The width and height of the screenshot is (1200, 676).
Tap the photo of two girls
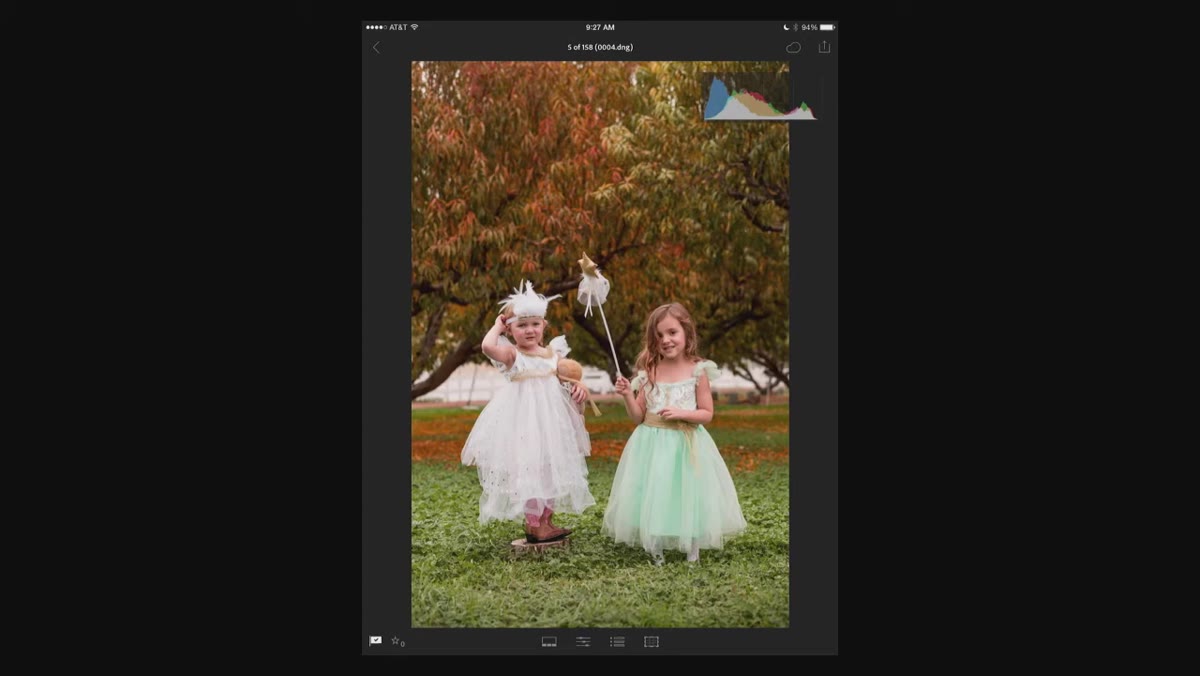(600, 344)
